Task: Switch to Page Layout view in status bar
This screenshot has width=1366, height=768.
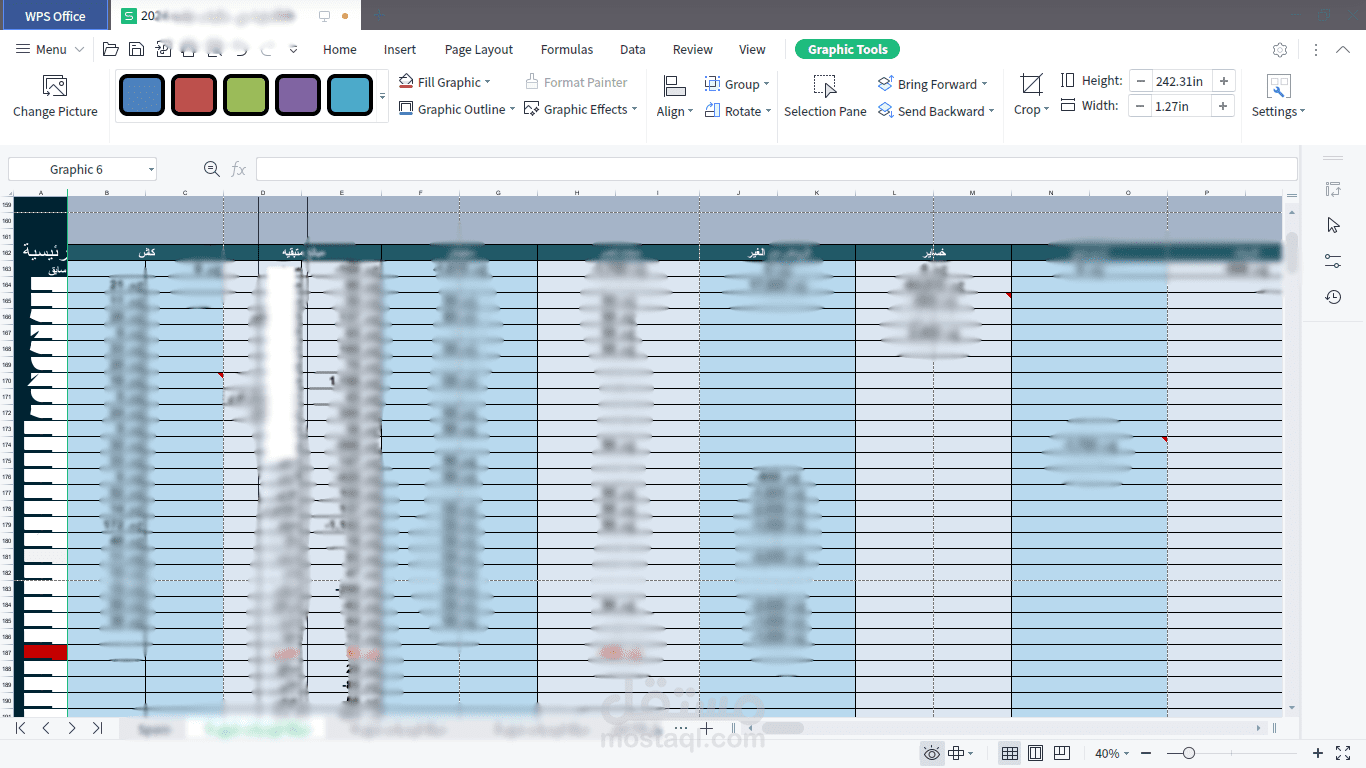Action: (1036, 753)
